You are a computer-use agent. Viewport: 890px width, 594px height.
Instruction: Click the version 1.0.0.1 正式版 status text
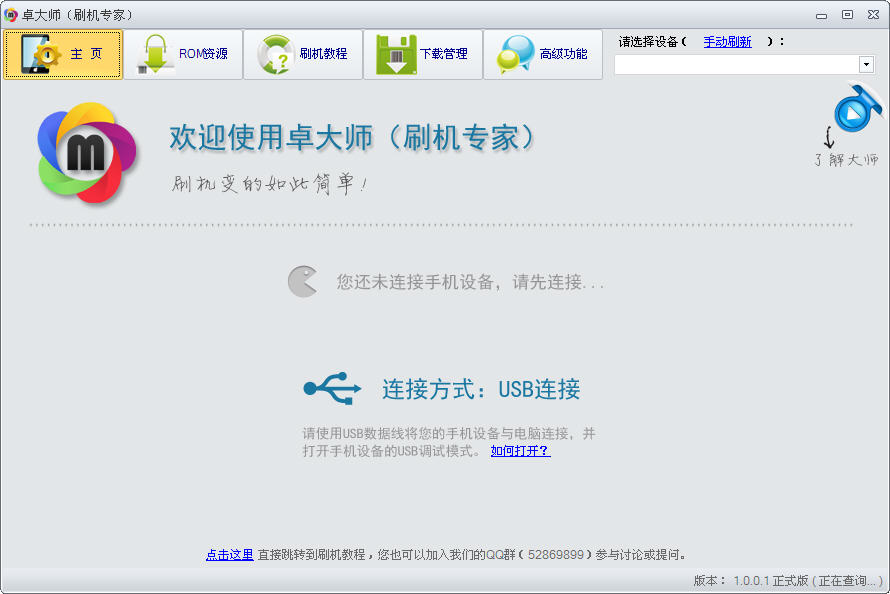[x=788, y=581]
